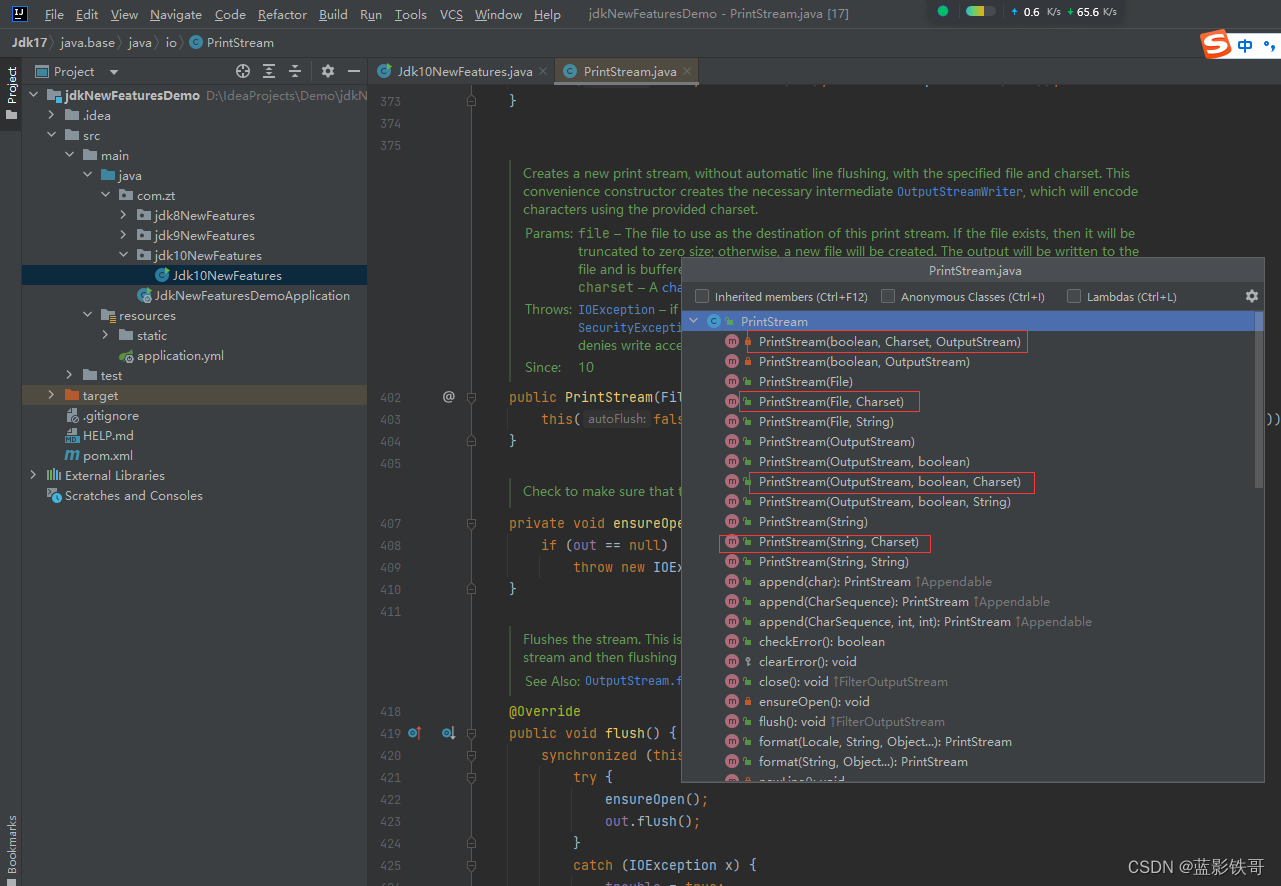Select checkError(): boolean method
The width and height of the screenshot is (1281, 886).
(x=822, y=641)
